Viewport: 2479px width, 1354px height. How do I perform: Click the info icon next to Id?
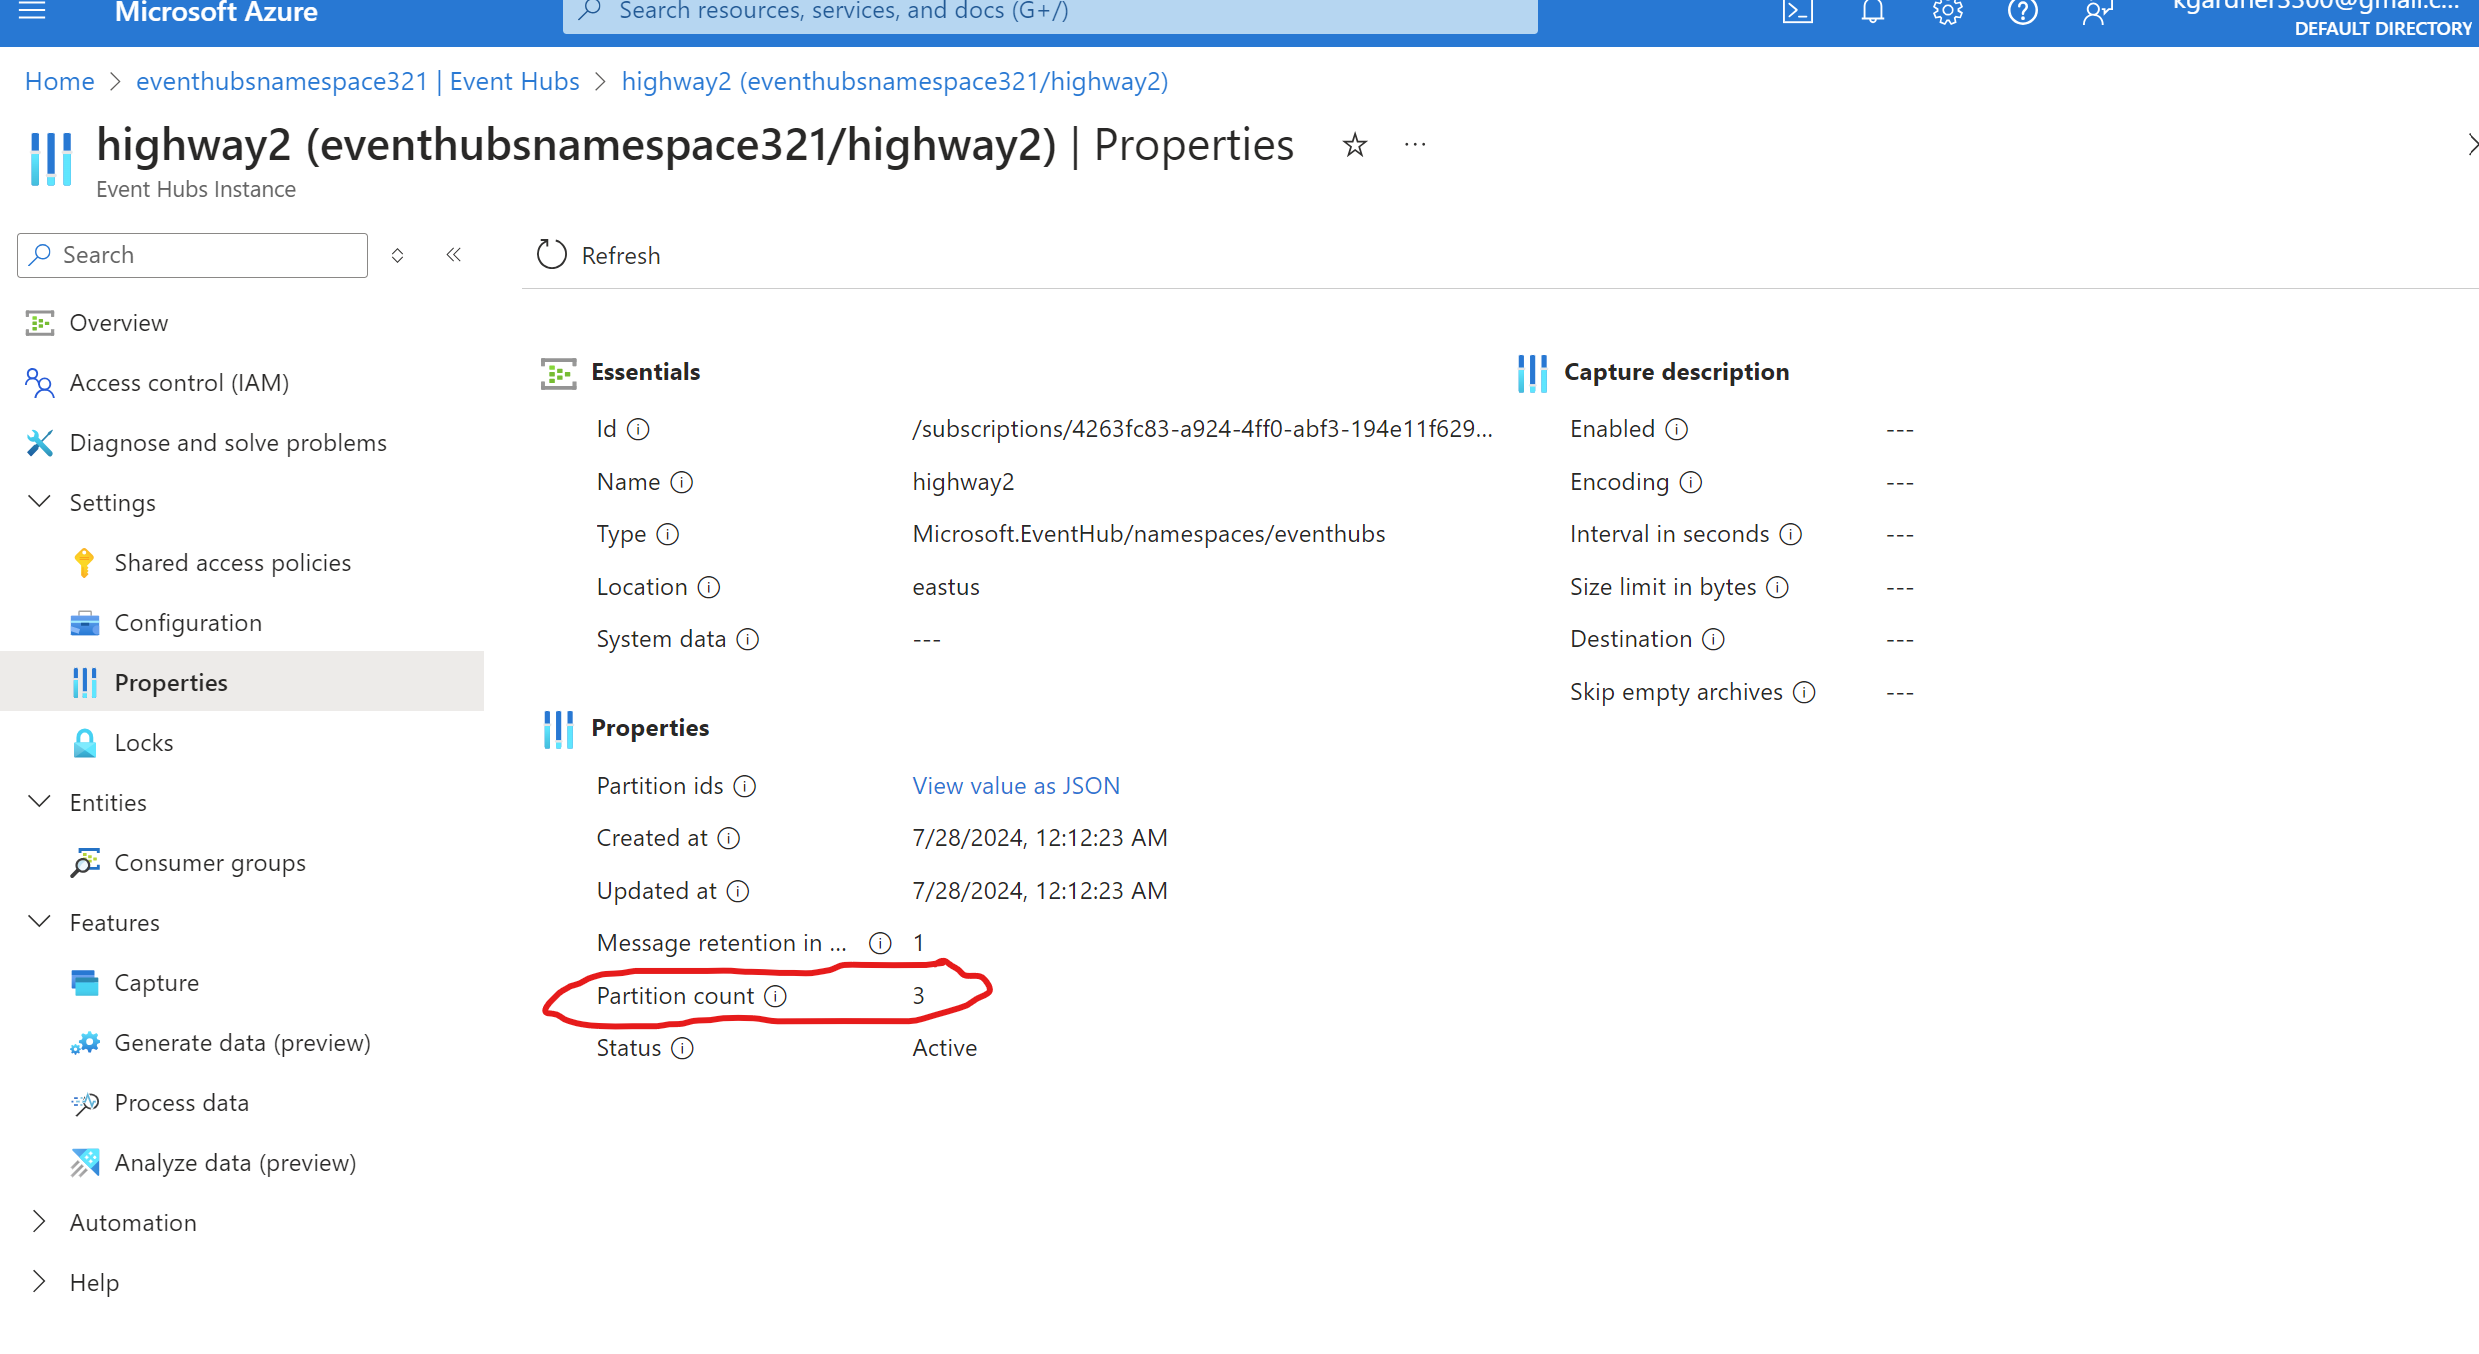click(638, 429)
